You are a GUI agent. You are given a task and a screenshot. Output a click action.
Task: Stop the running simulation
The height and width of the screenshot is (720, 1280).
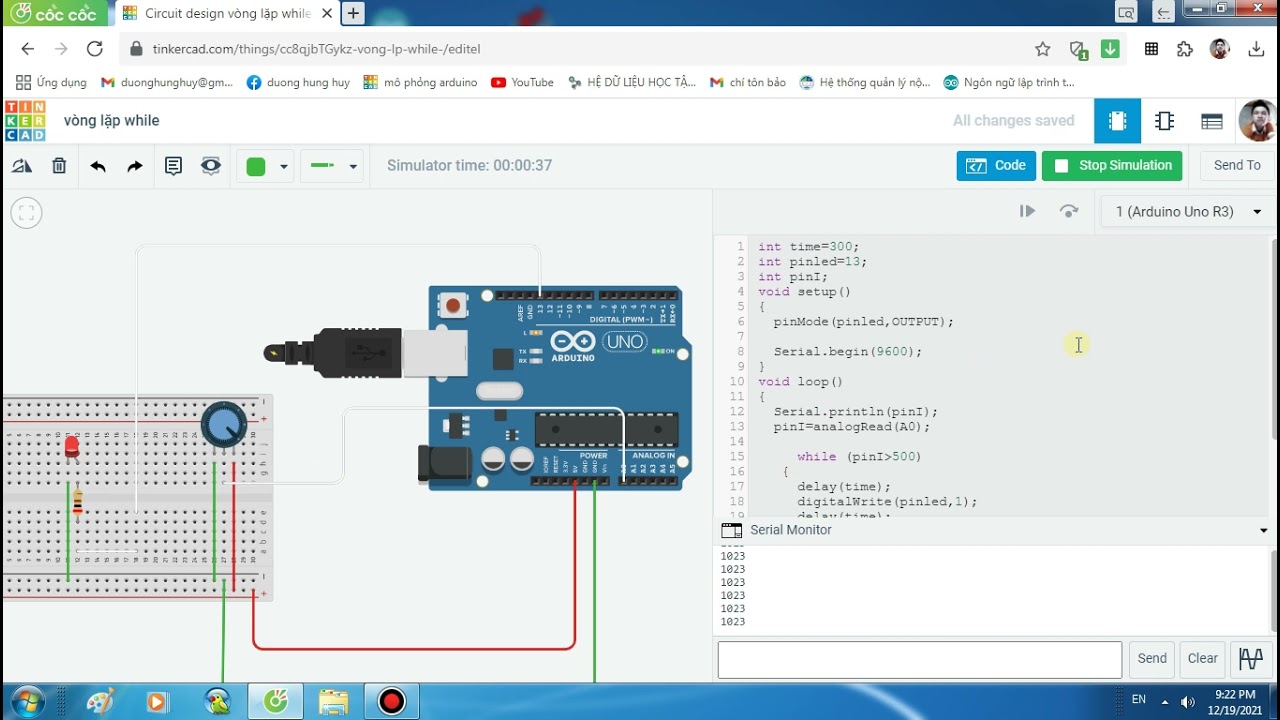(1112, 166)
